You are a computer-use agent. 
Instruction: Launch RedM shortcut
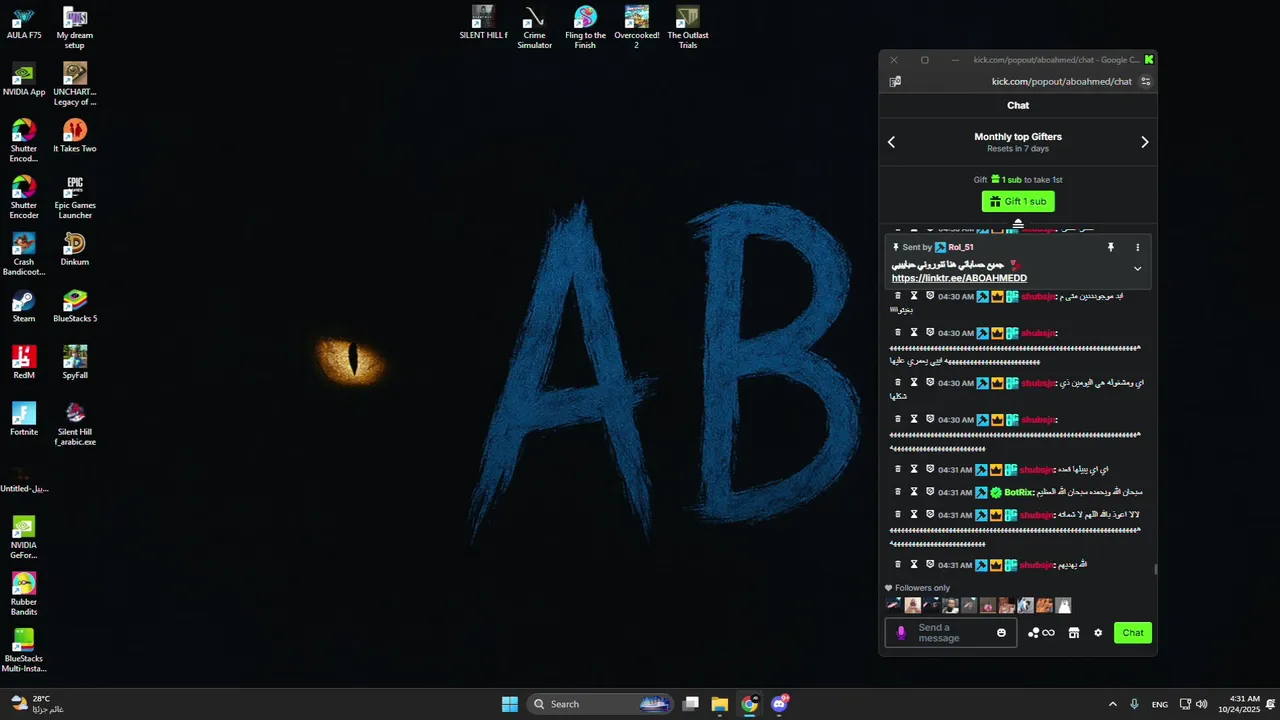pyautogui.click(x=24, y=363)
